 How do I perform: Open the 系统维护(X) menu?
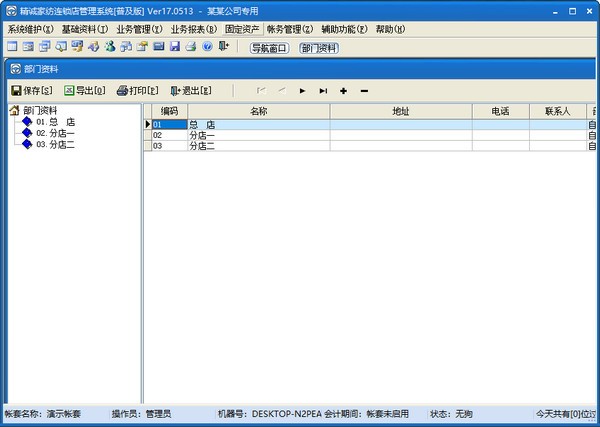click(31, 29)
